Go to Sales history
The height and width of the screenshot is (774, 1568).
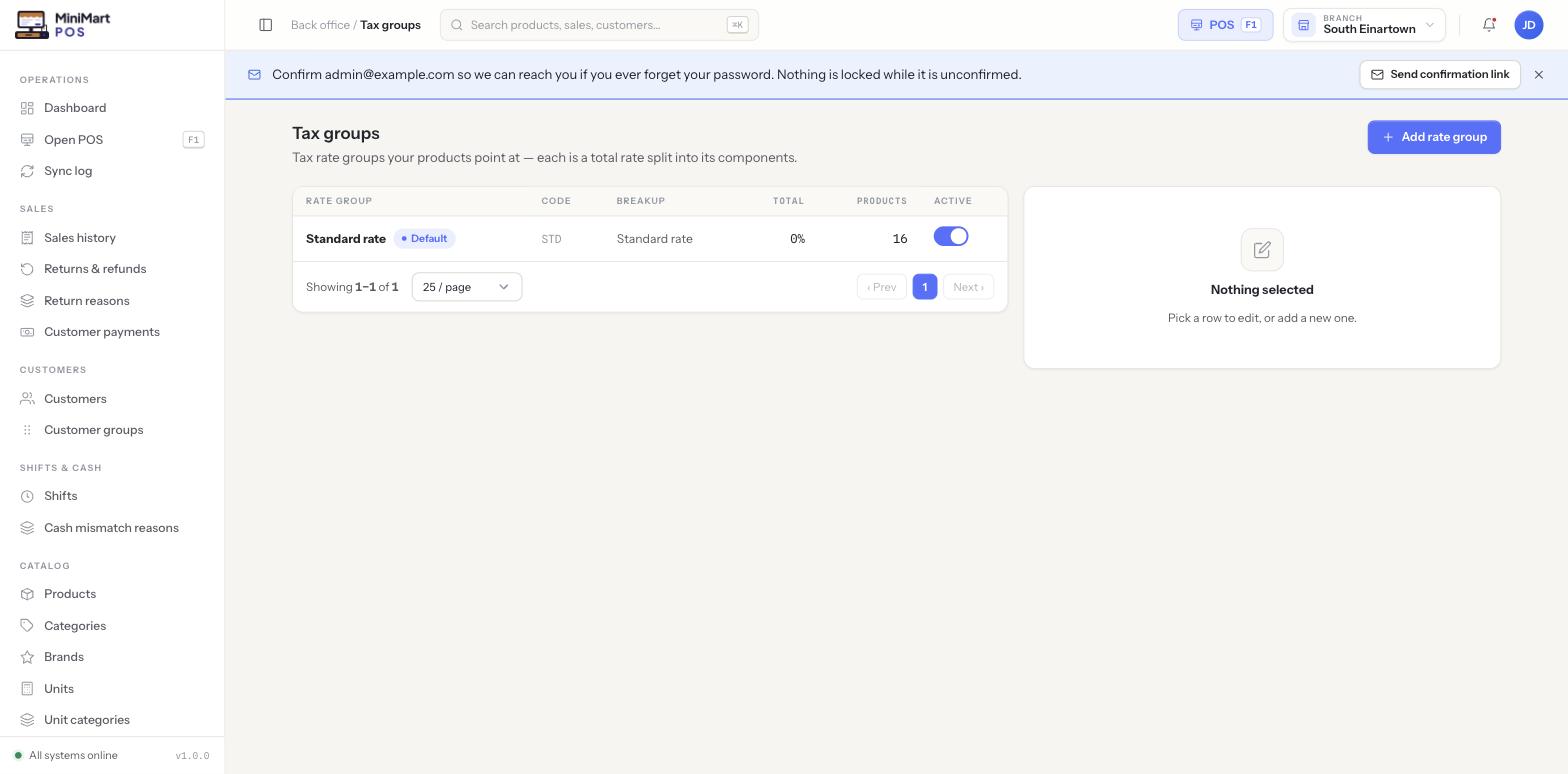[x=112, y=238]
